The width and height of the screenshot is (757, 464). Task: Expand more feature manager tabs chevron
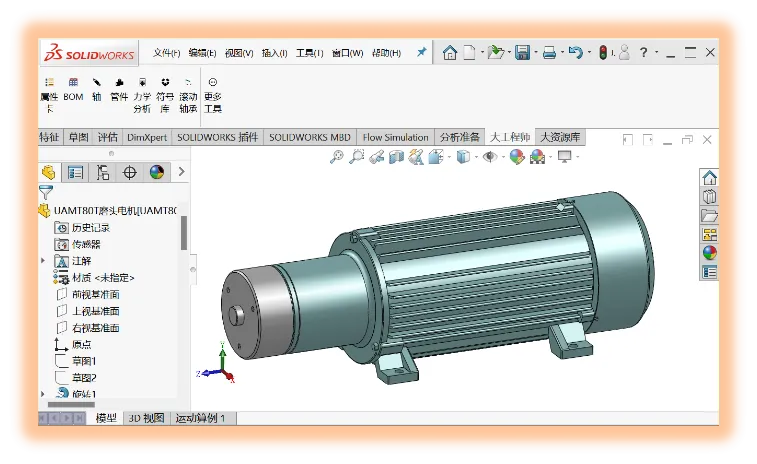[181, 172]
